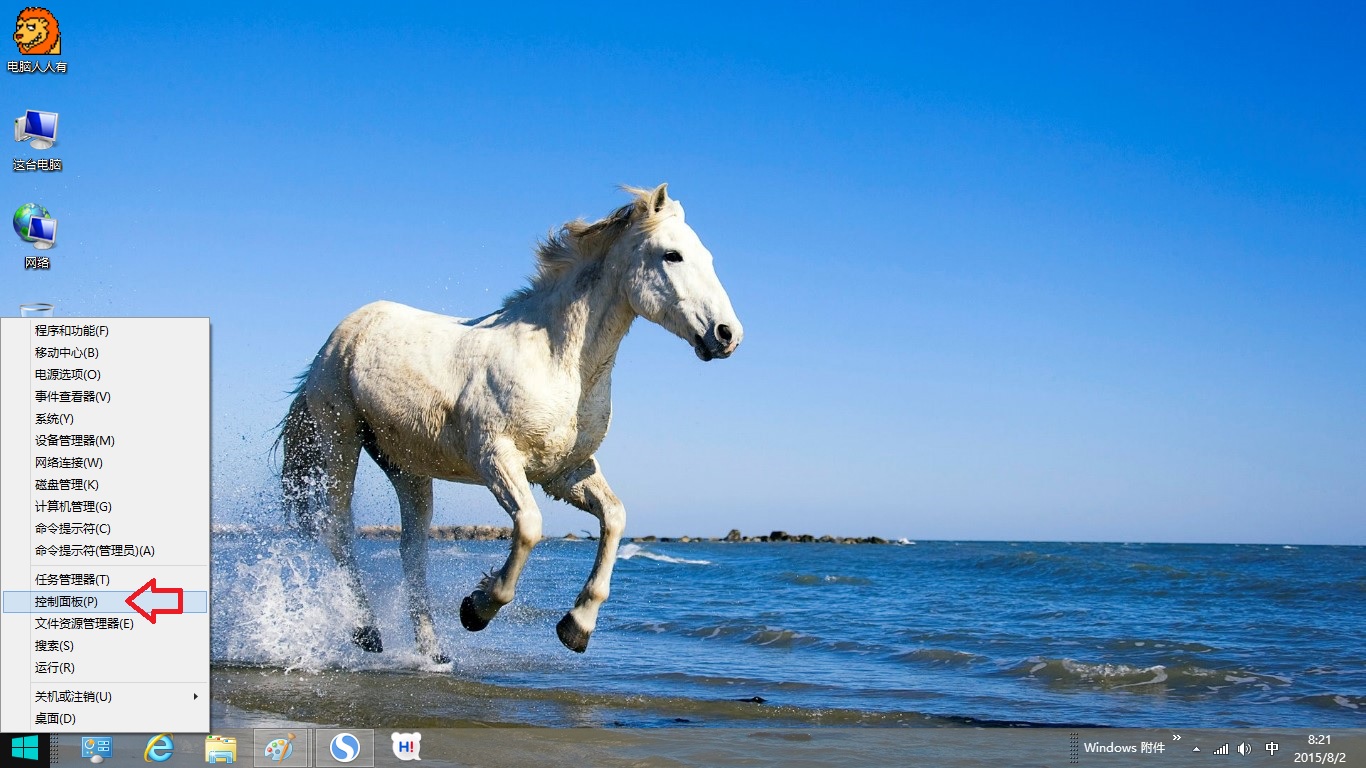Launch 计算机管理(G) from the menu
Screen dimensions: 1366x768
pos(106,507)
